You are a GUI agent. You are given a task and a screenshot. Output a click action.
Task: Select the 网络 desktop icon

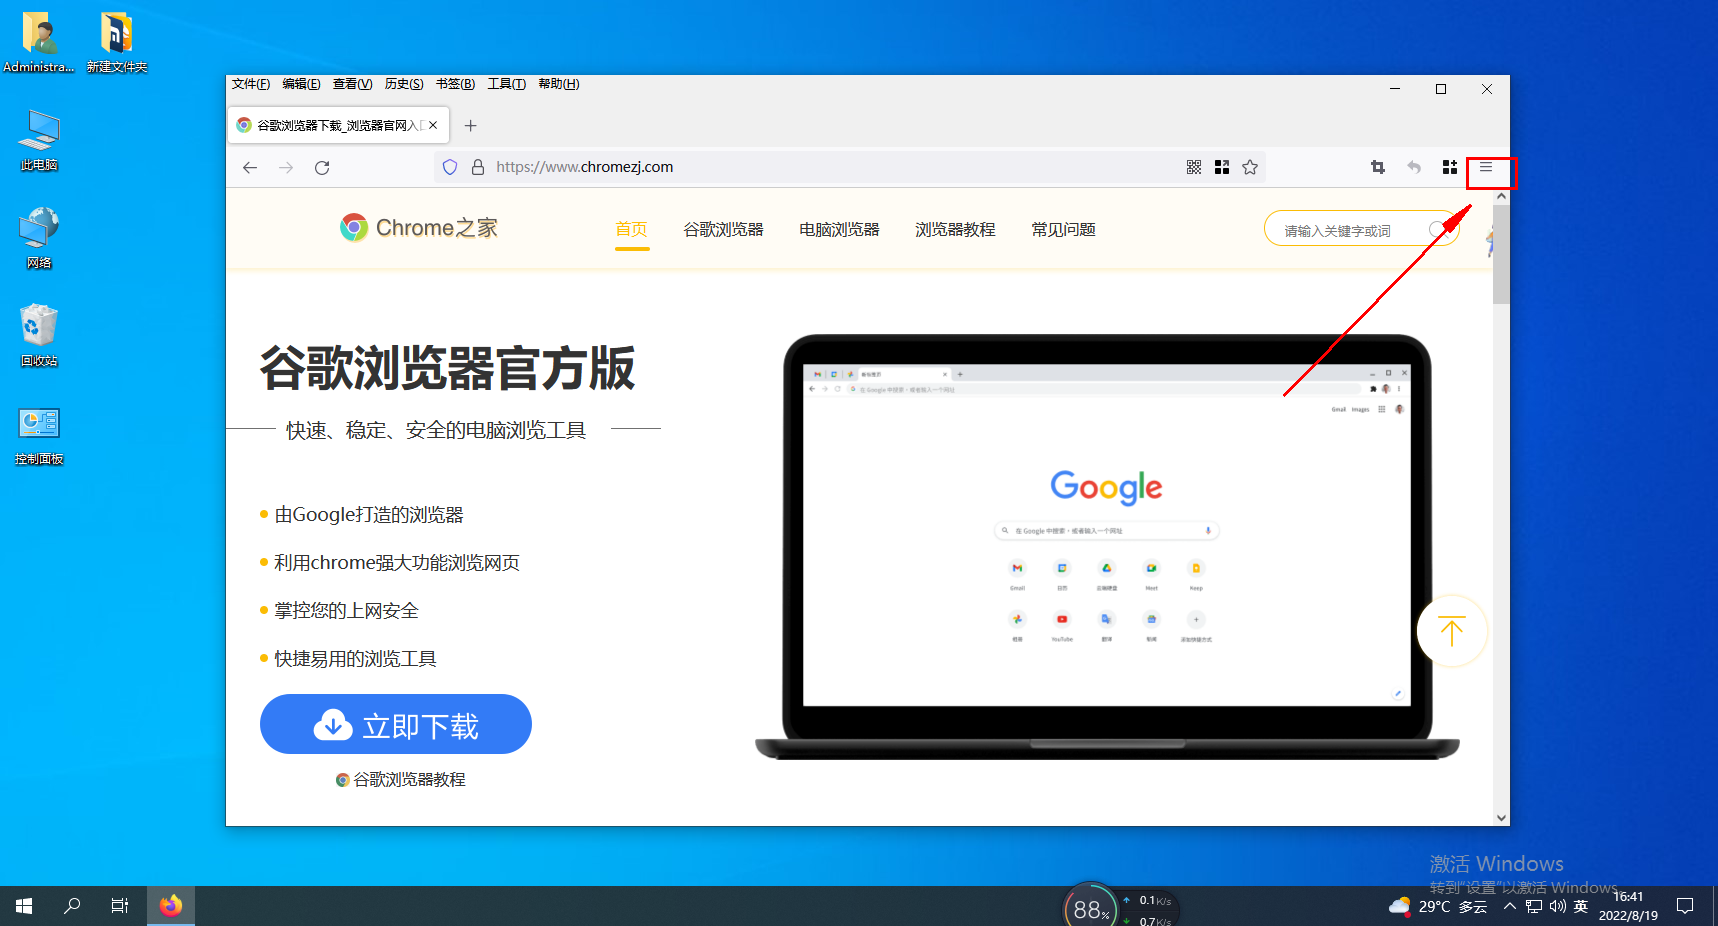[39, 239]
